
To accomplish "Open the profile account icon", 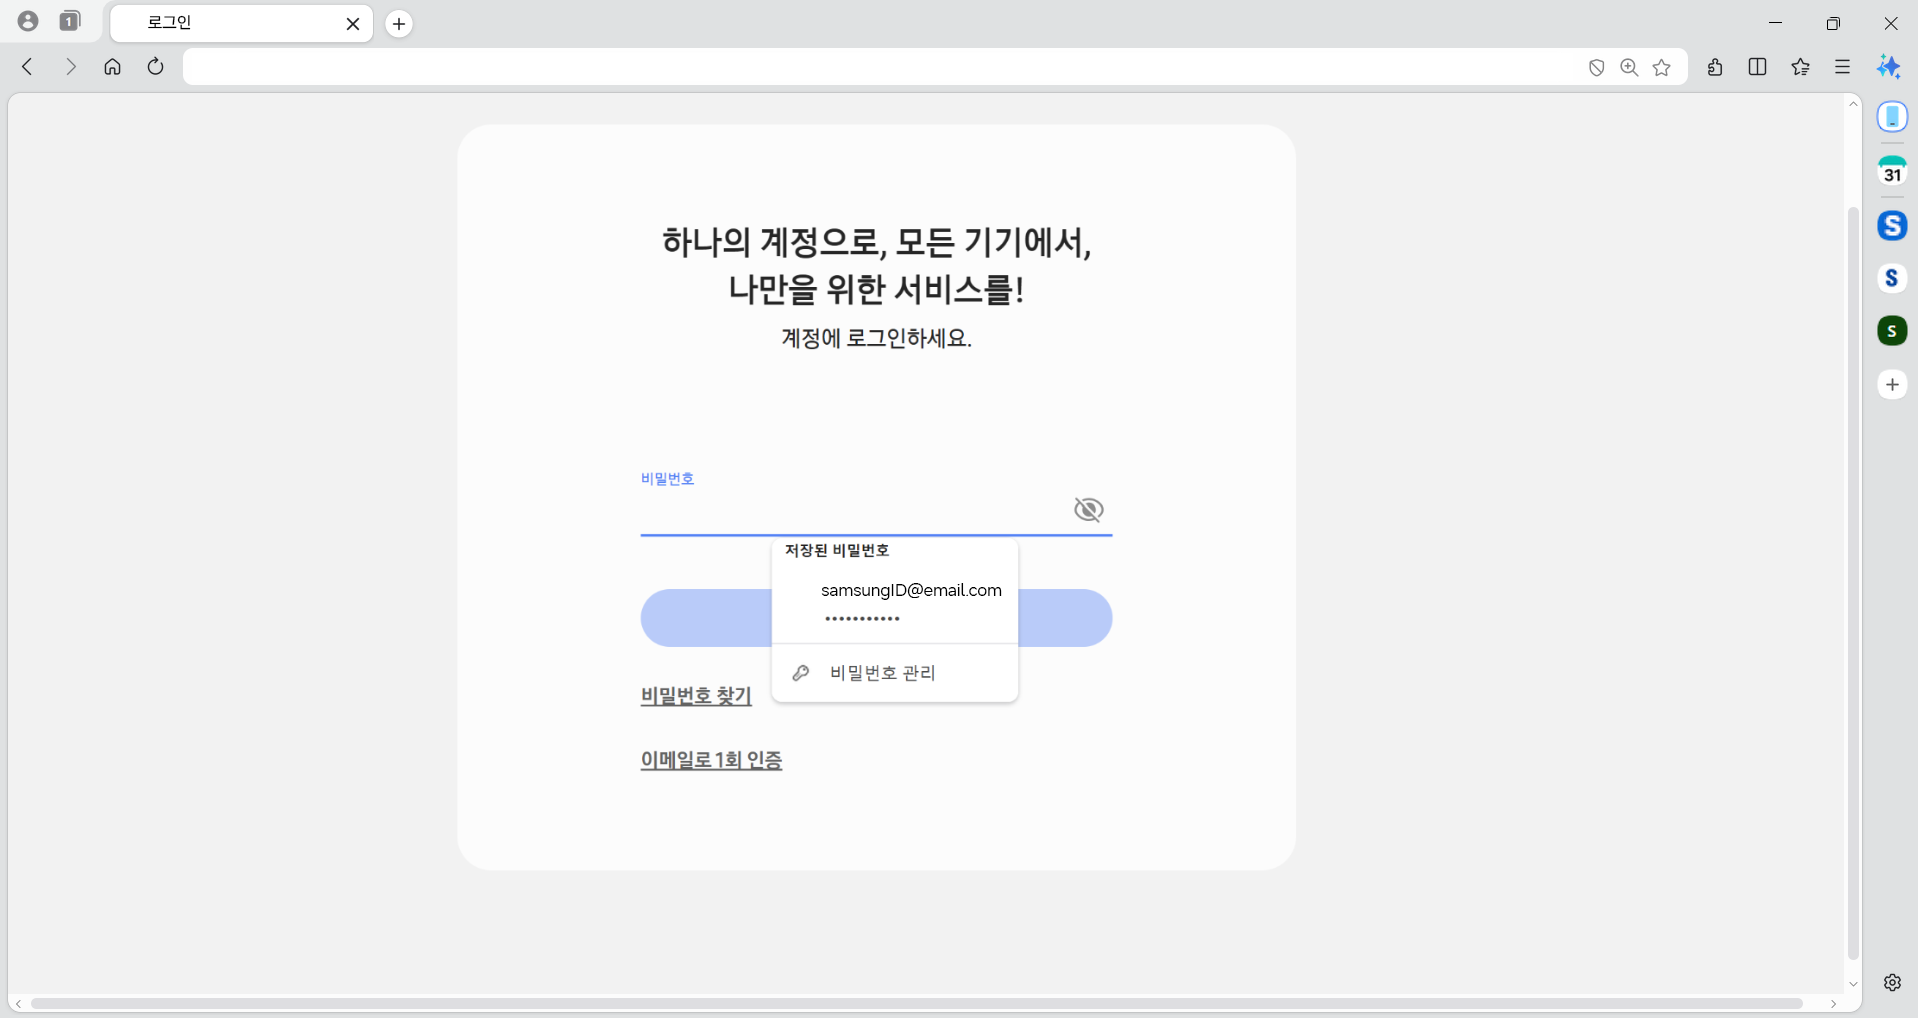I will (28, 21).
